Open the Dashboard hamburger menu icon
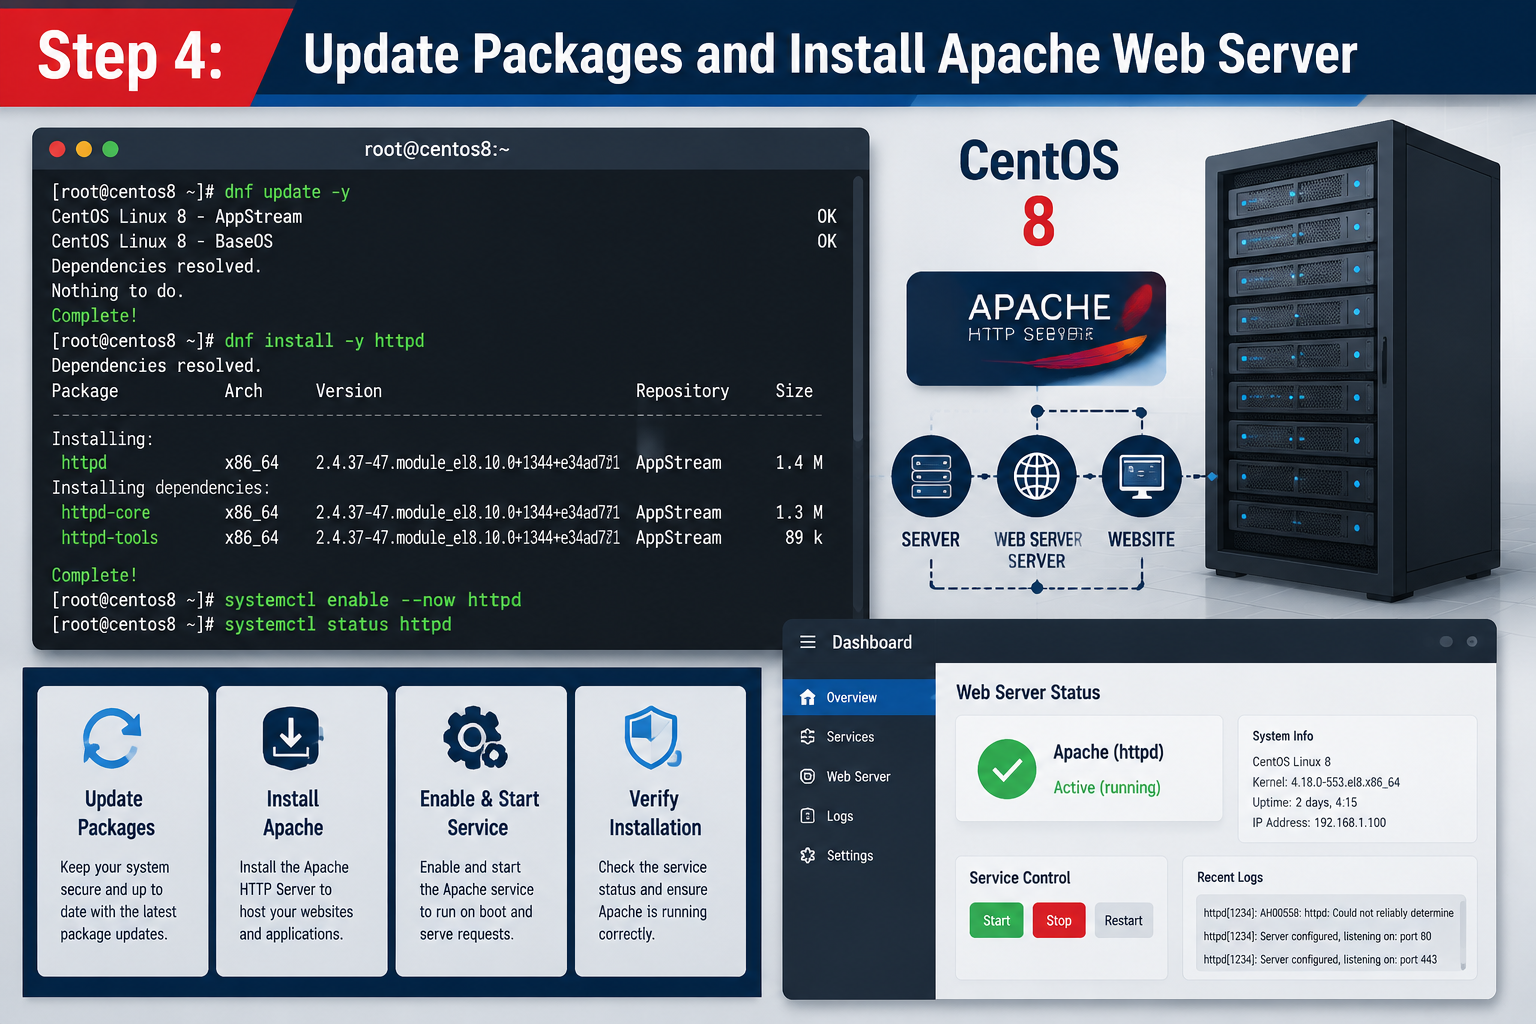 808,642
